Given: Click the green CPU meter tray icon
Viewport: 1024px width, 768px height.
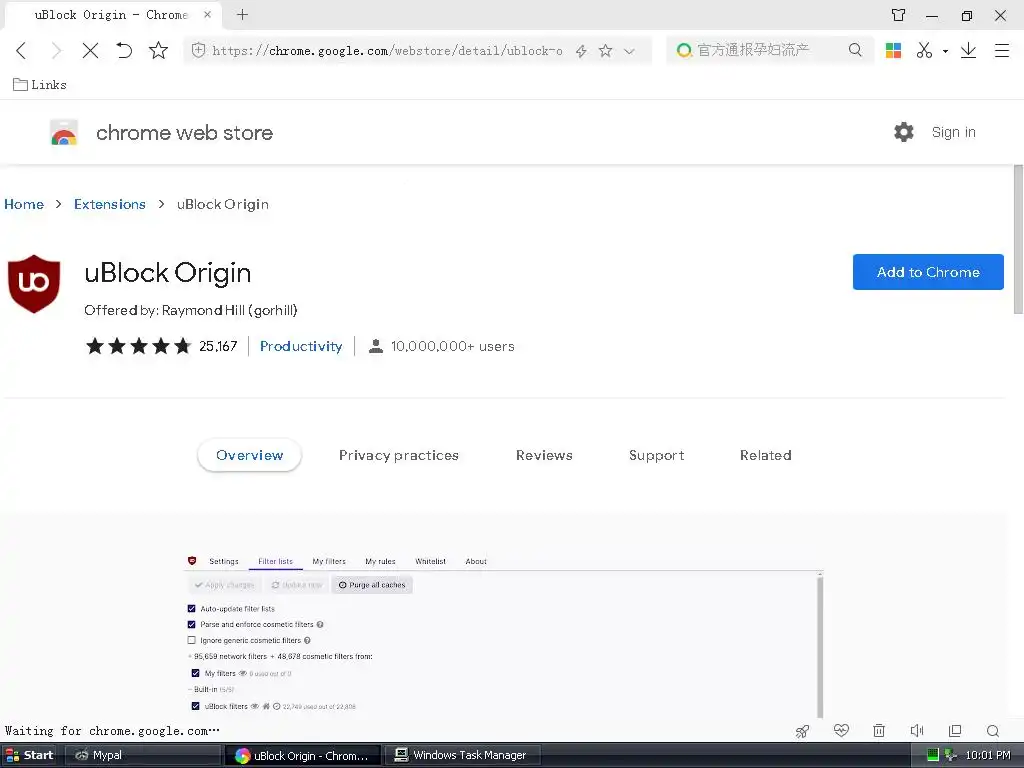Looking at the screenshot, I should click(x=933, y=756).
